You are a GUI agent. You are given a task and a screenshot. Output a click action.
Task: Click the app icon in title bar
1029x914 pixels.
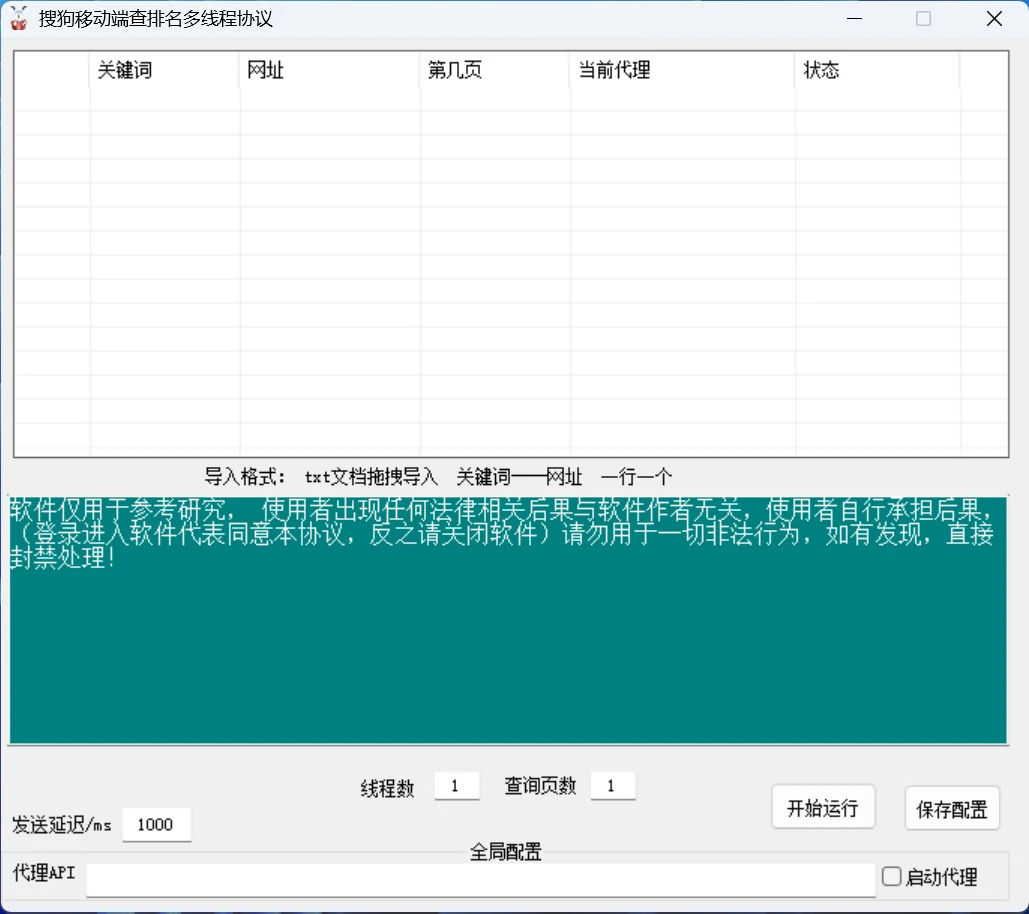click(18, 18)
